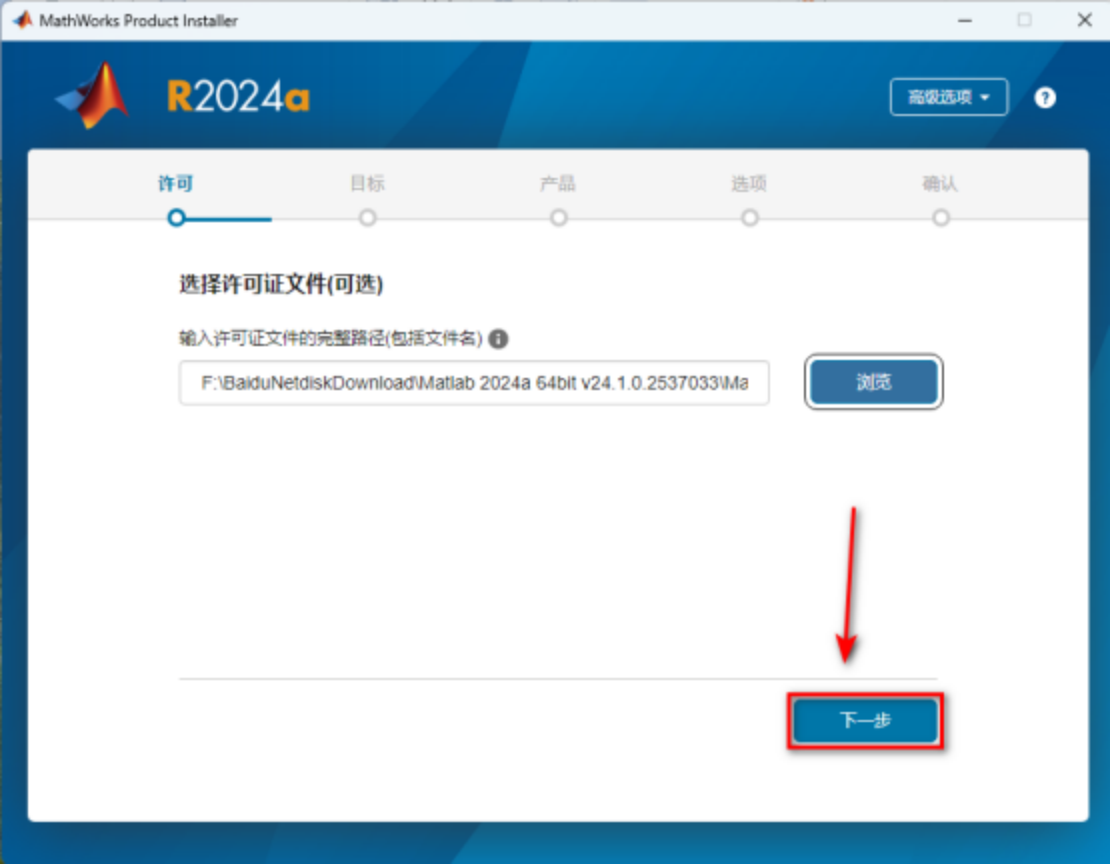The image size is (1110, 864).
Task: Close the MathWorks Product Installer window
Action: (1085, 21)
